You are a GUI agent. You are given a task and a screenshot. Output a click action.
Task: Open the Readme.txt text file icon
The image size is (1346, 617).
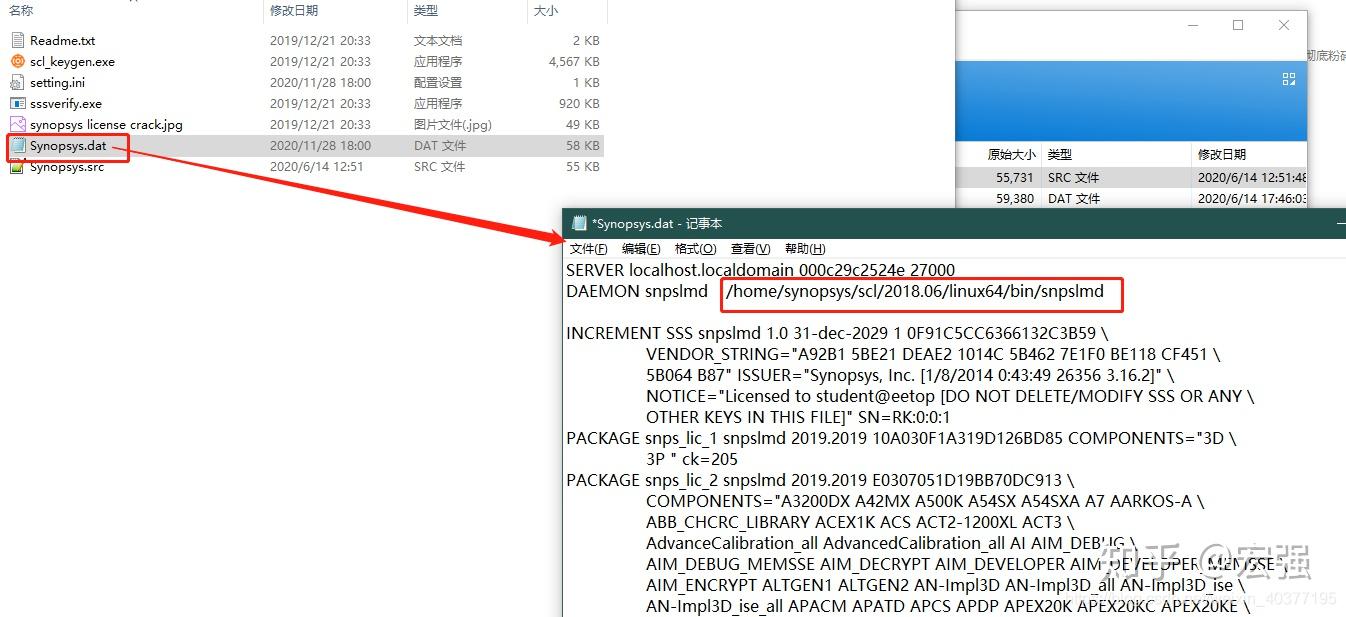[18, 40]
